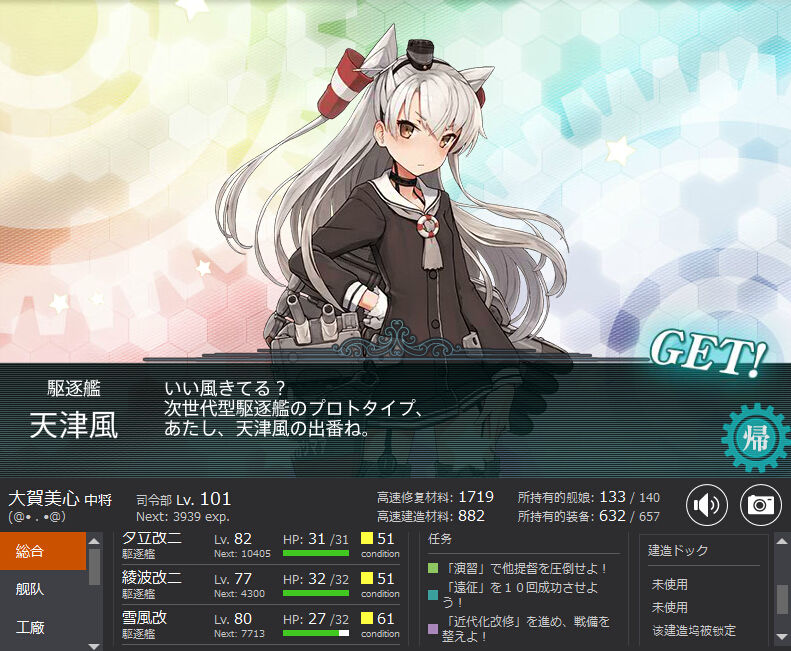Screen dimensions: 791x651
Task: Take a screenshot with the camera icon
Action: click(760, 505)
